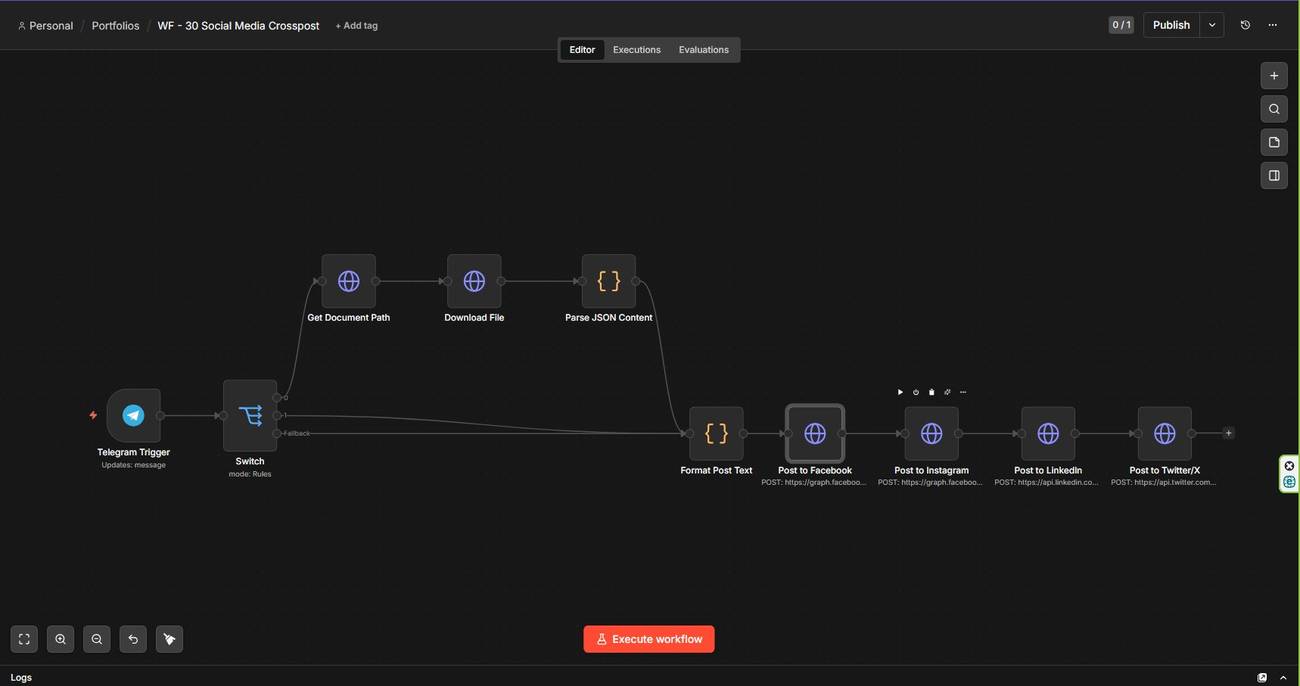Click Add tag next to workflow name

[x=356, y=26]
